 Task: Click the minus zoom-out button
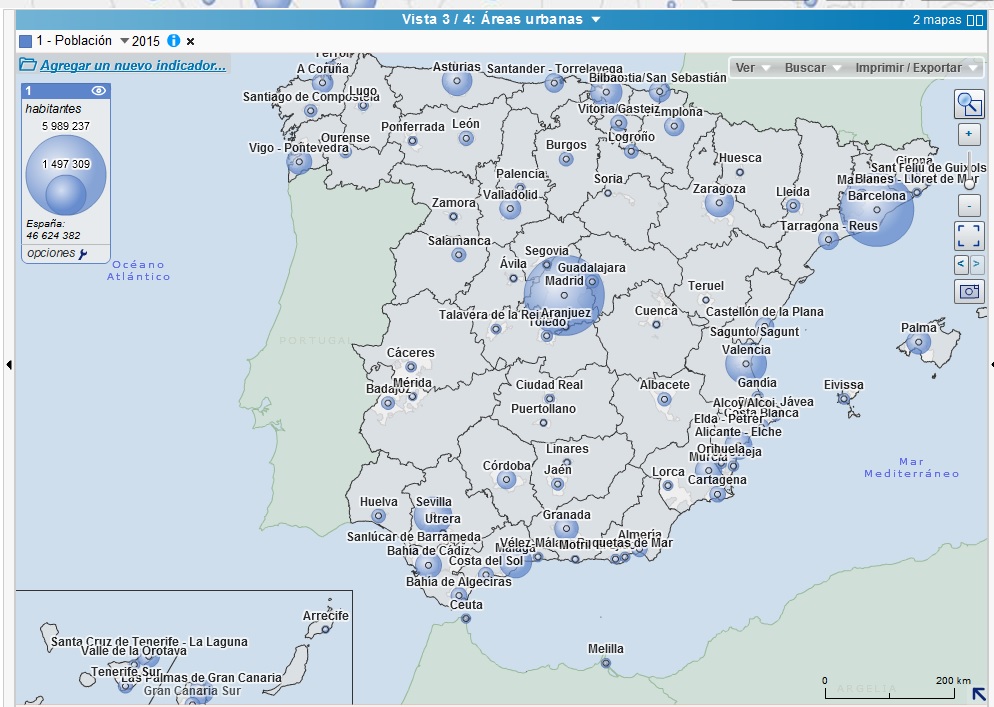coord(969,206)
